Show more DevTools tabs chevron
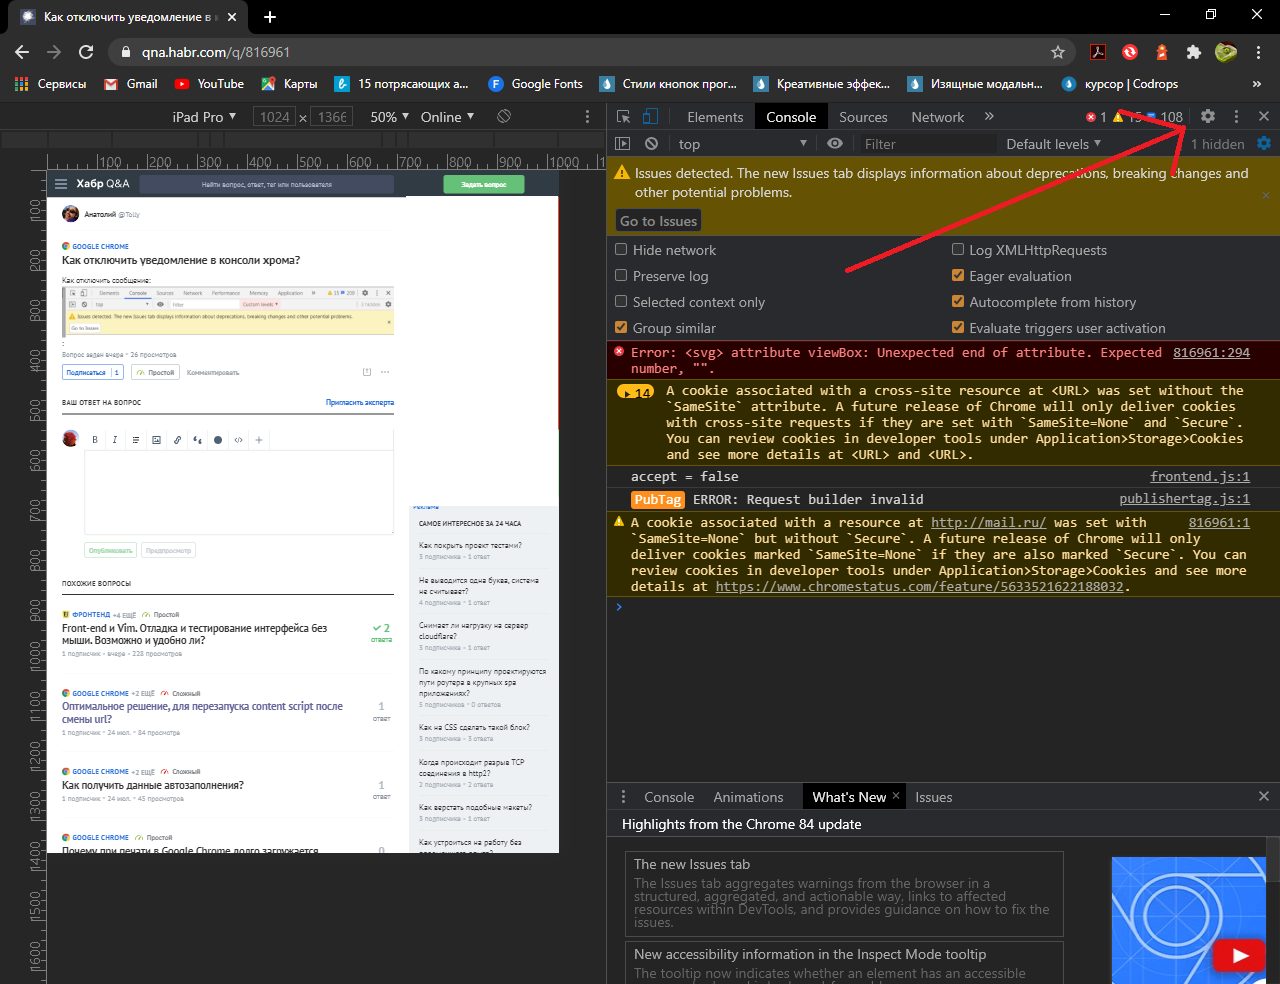The height and width of the screenshot is (984, 1280). pyautogui.click(x=989, y=117)
